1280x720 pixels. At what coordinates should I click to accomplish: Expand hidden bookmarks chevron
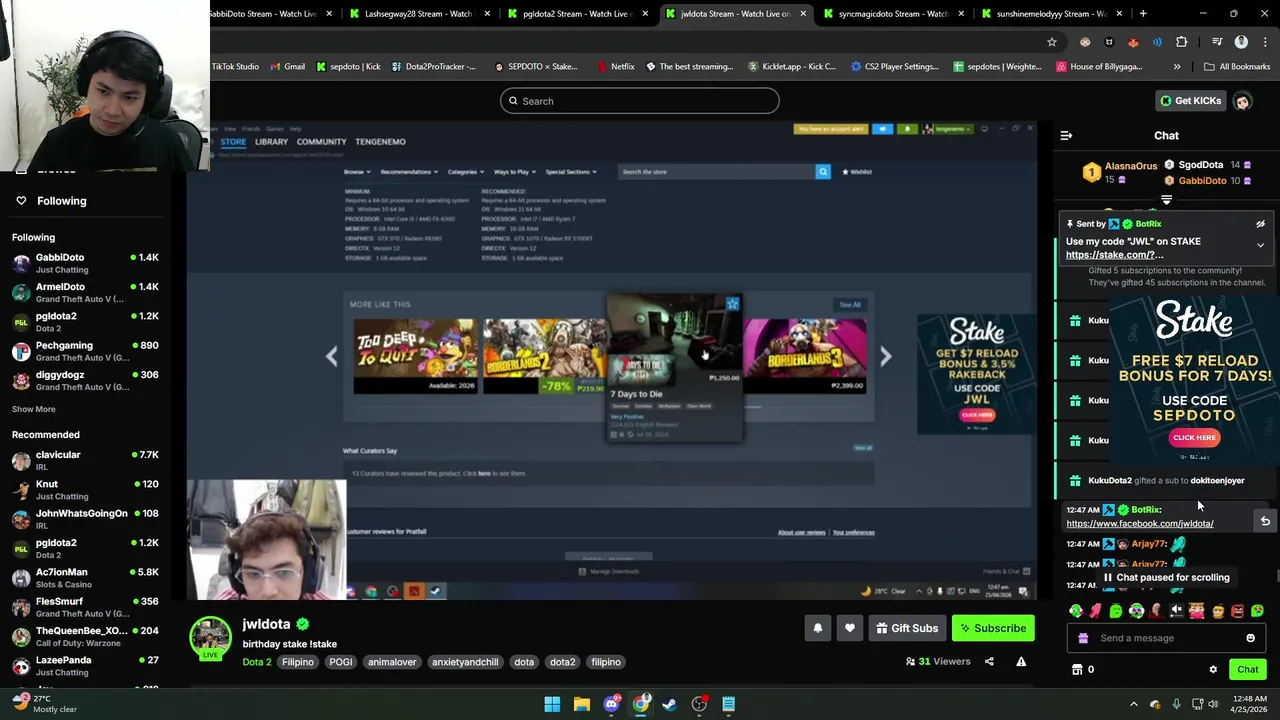(x=1176, y=67)
